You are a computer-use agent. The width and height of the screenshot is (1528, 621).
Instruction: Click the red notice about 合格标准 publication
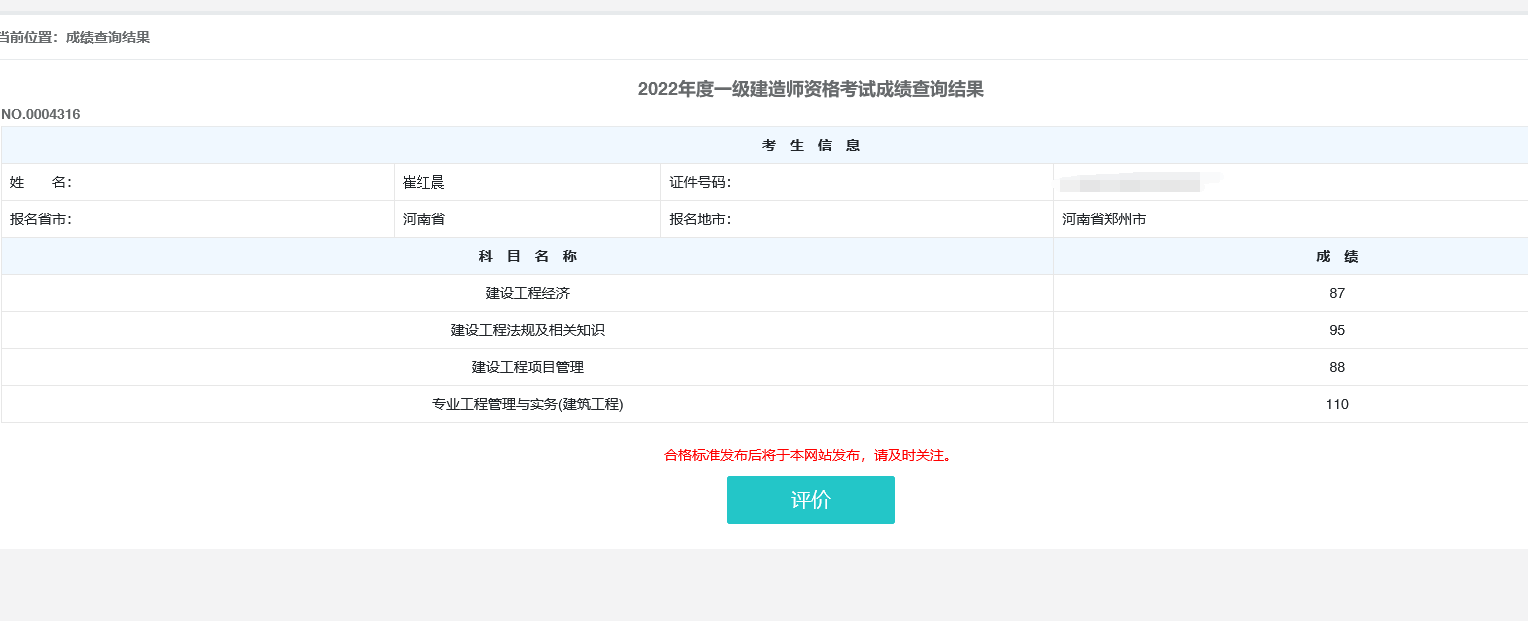click(x=810, y=456)
